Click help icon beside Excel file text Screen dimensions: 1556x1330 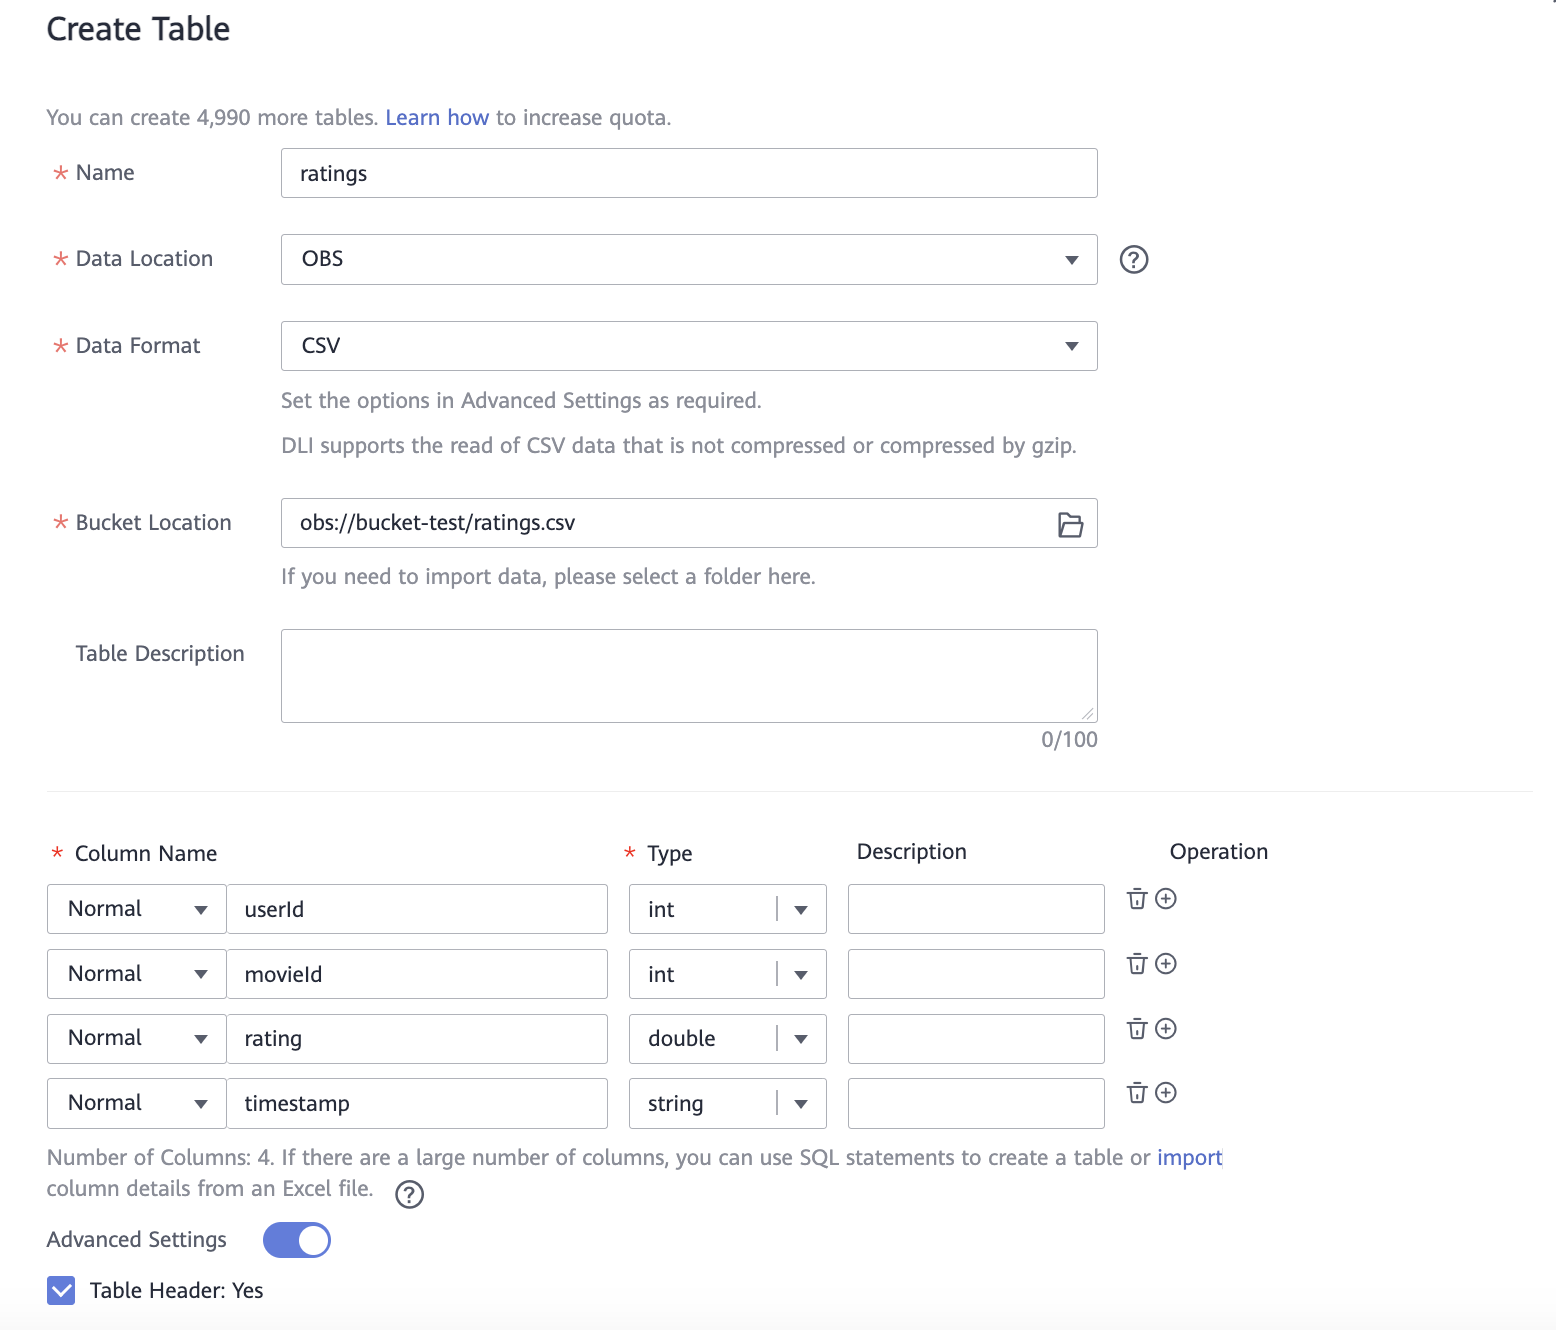[409, 1194]
